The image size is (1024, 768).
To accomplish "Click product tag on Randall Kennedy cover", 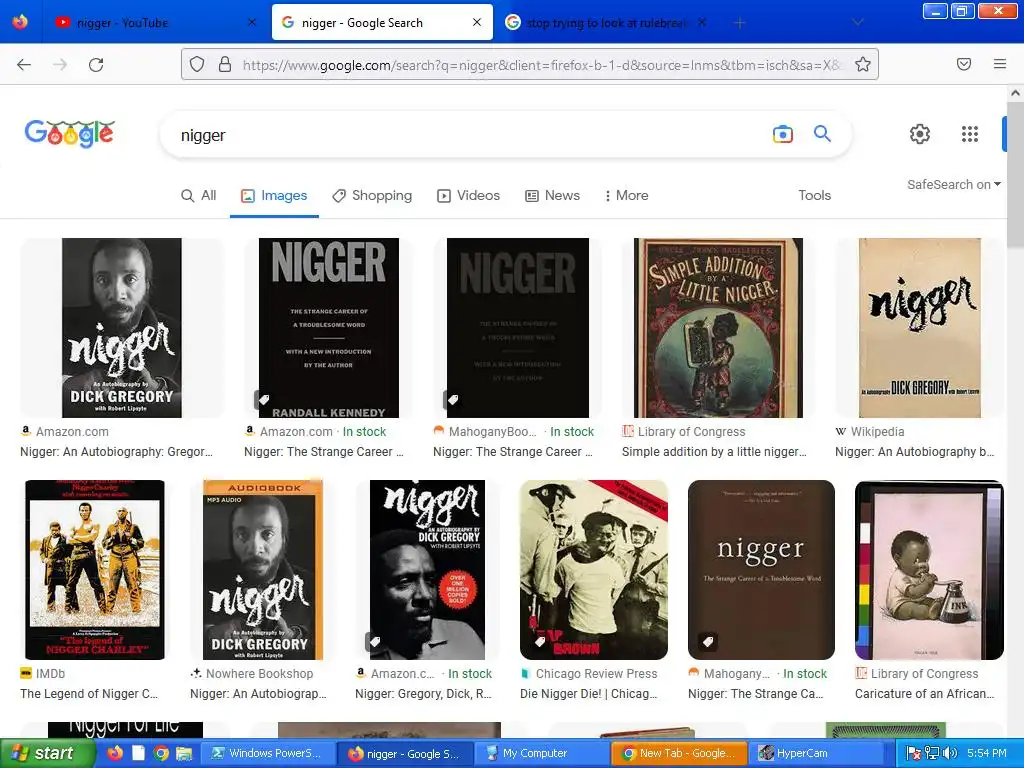I will (263, 399).
